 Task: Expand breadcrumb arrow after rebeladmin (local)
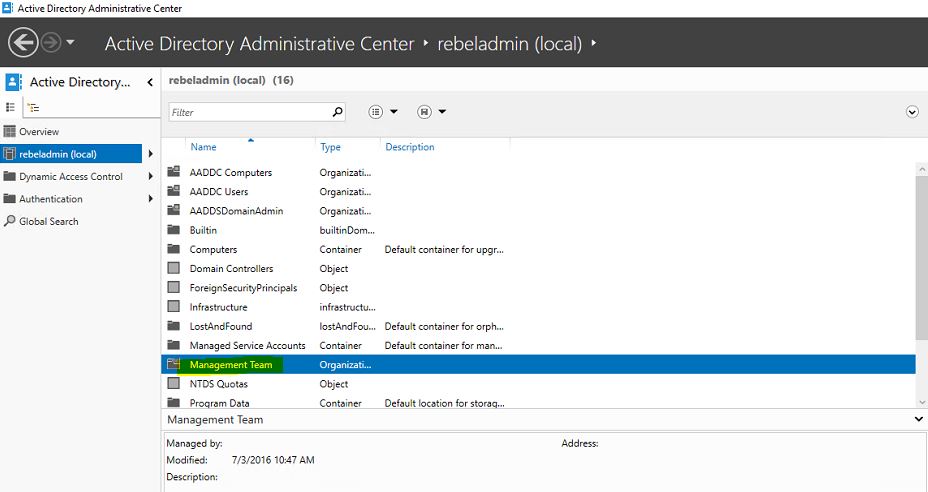coord(594,43)
